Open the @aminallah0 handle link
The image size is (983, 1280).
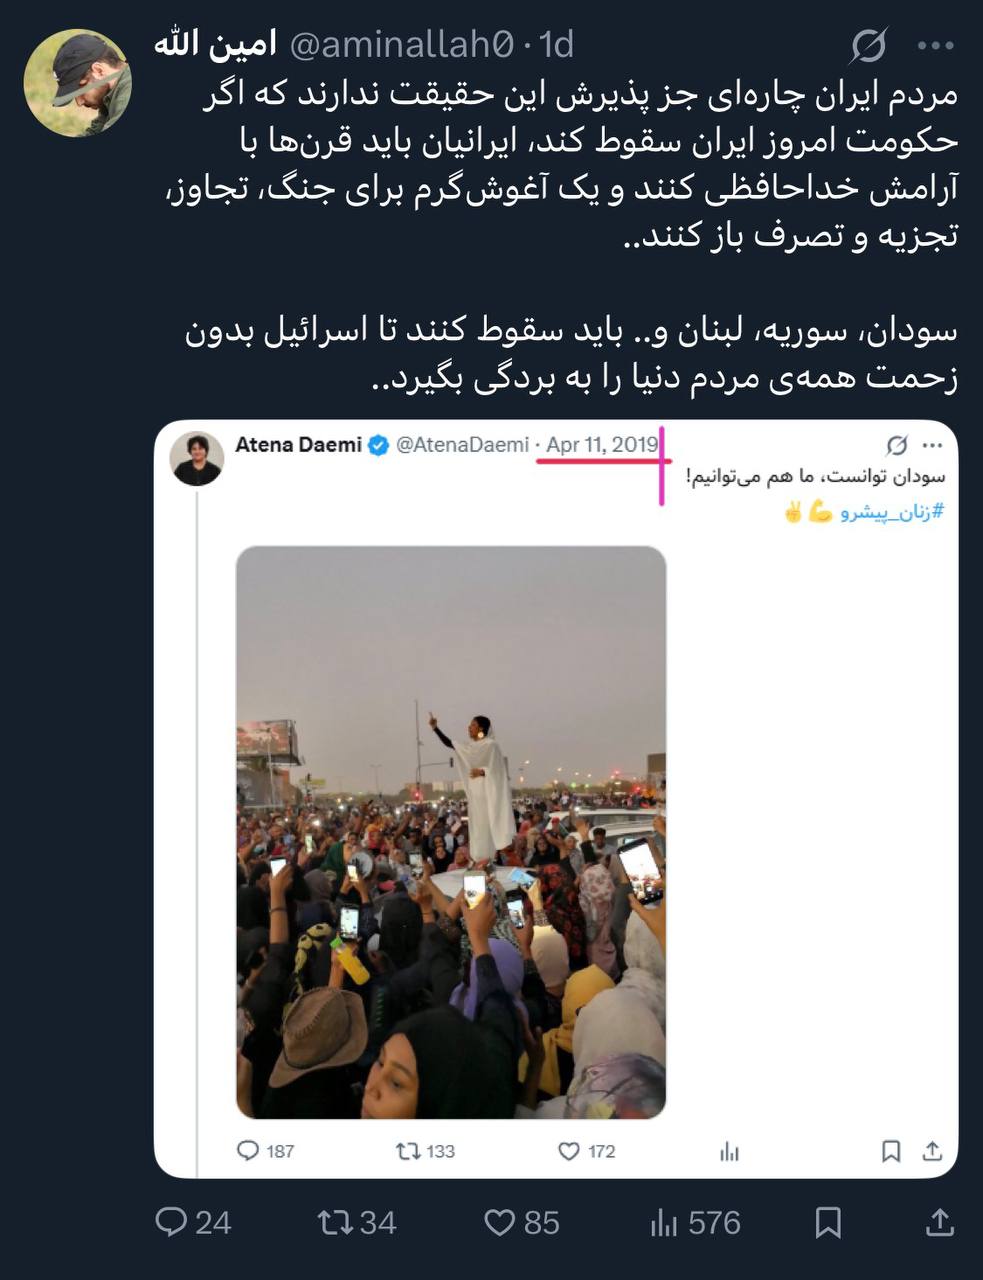pos(402,45)
